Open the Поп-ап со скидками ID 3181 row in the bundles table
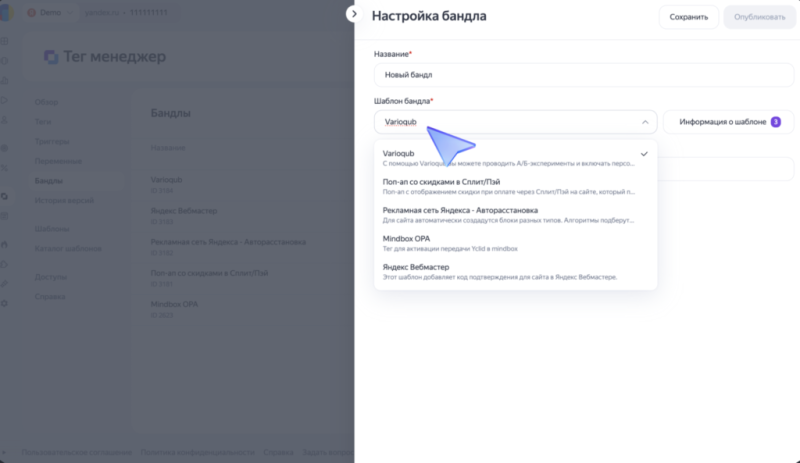The width and height of the screenshot is (800, 463). tap(244, 278)
